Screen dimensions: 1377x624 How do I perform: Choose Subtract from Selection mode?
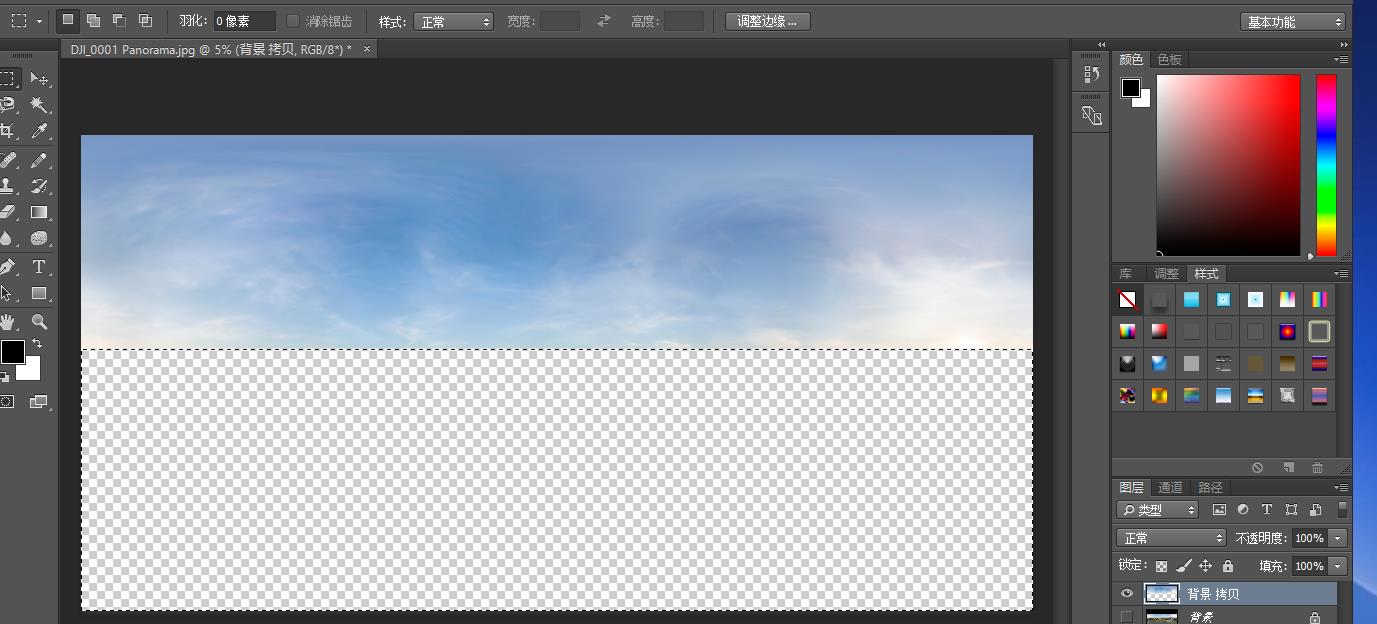(x=120, y=20)
